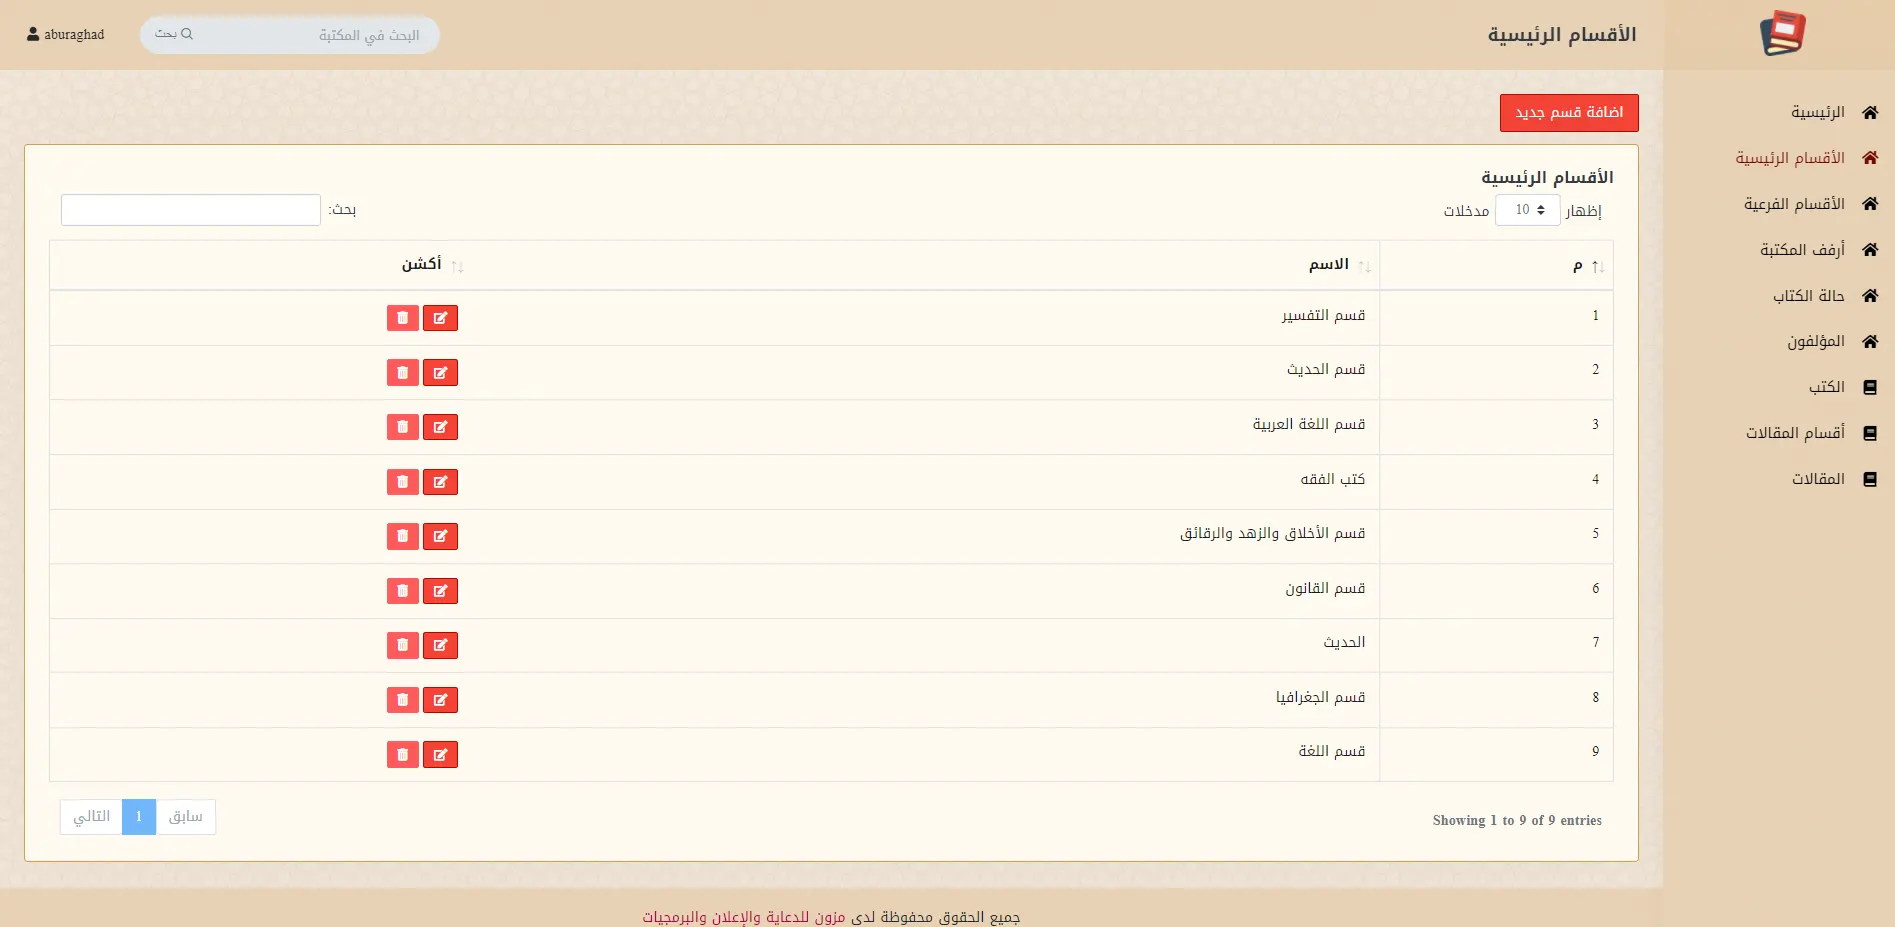Image resolution: width=1895 pixels, height=927 pixels.
Task: Click the user icon beside aburaghad
Action: pos(33,34)
